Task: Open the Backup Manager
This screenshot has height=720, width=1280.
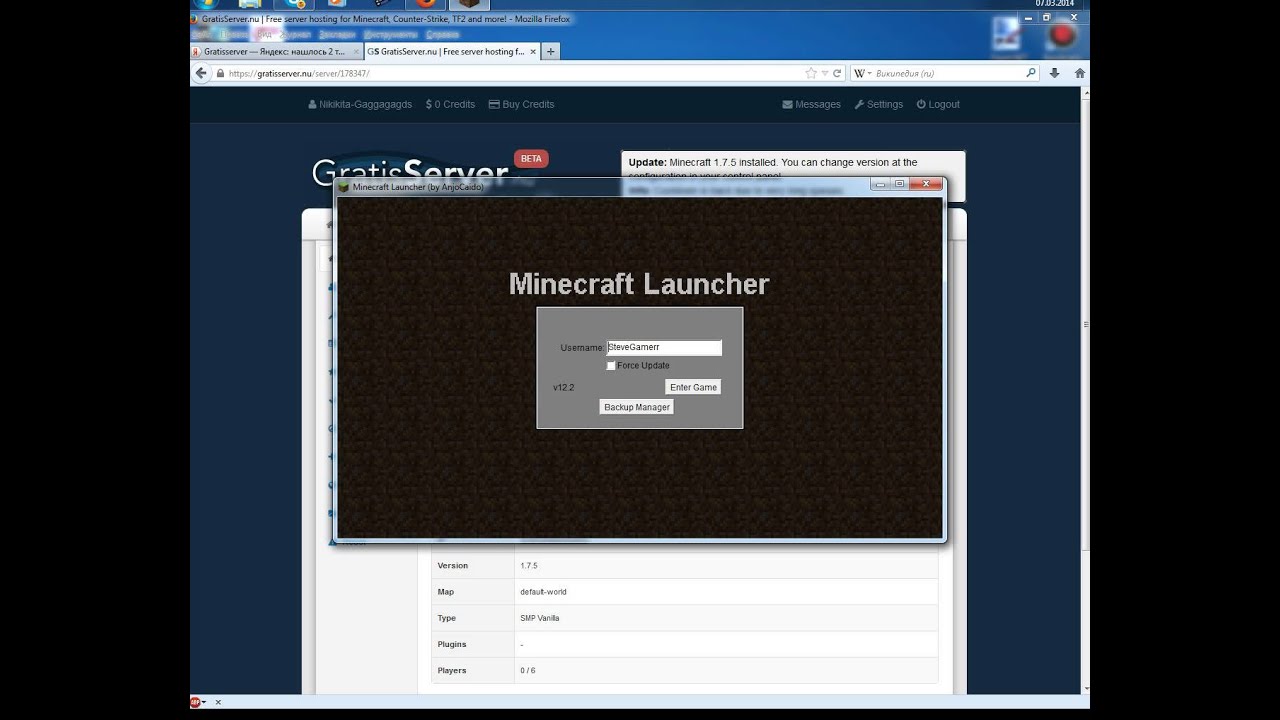Action: point(637,407)
